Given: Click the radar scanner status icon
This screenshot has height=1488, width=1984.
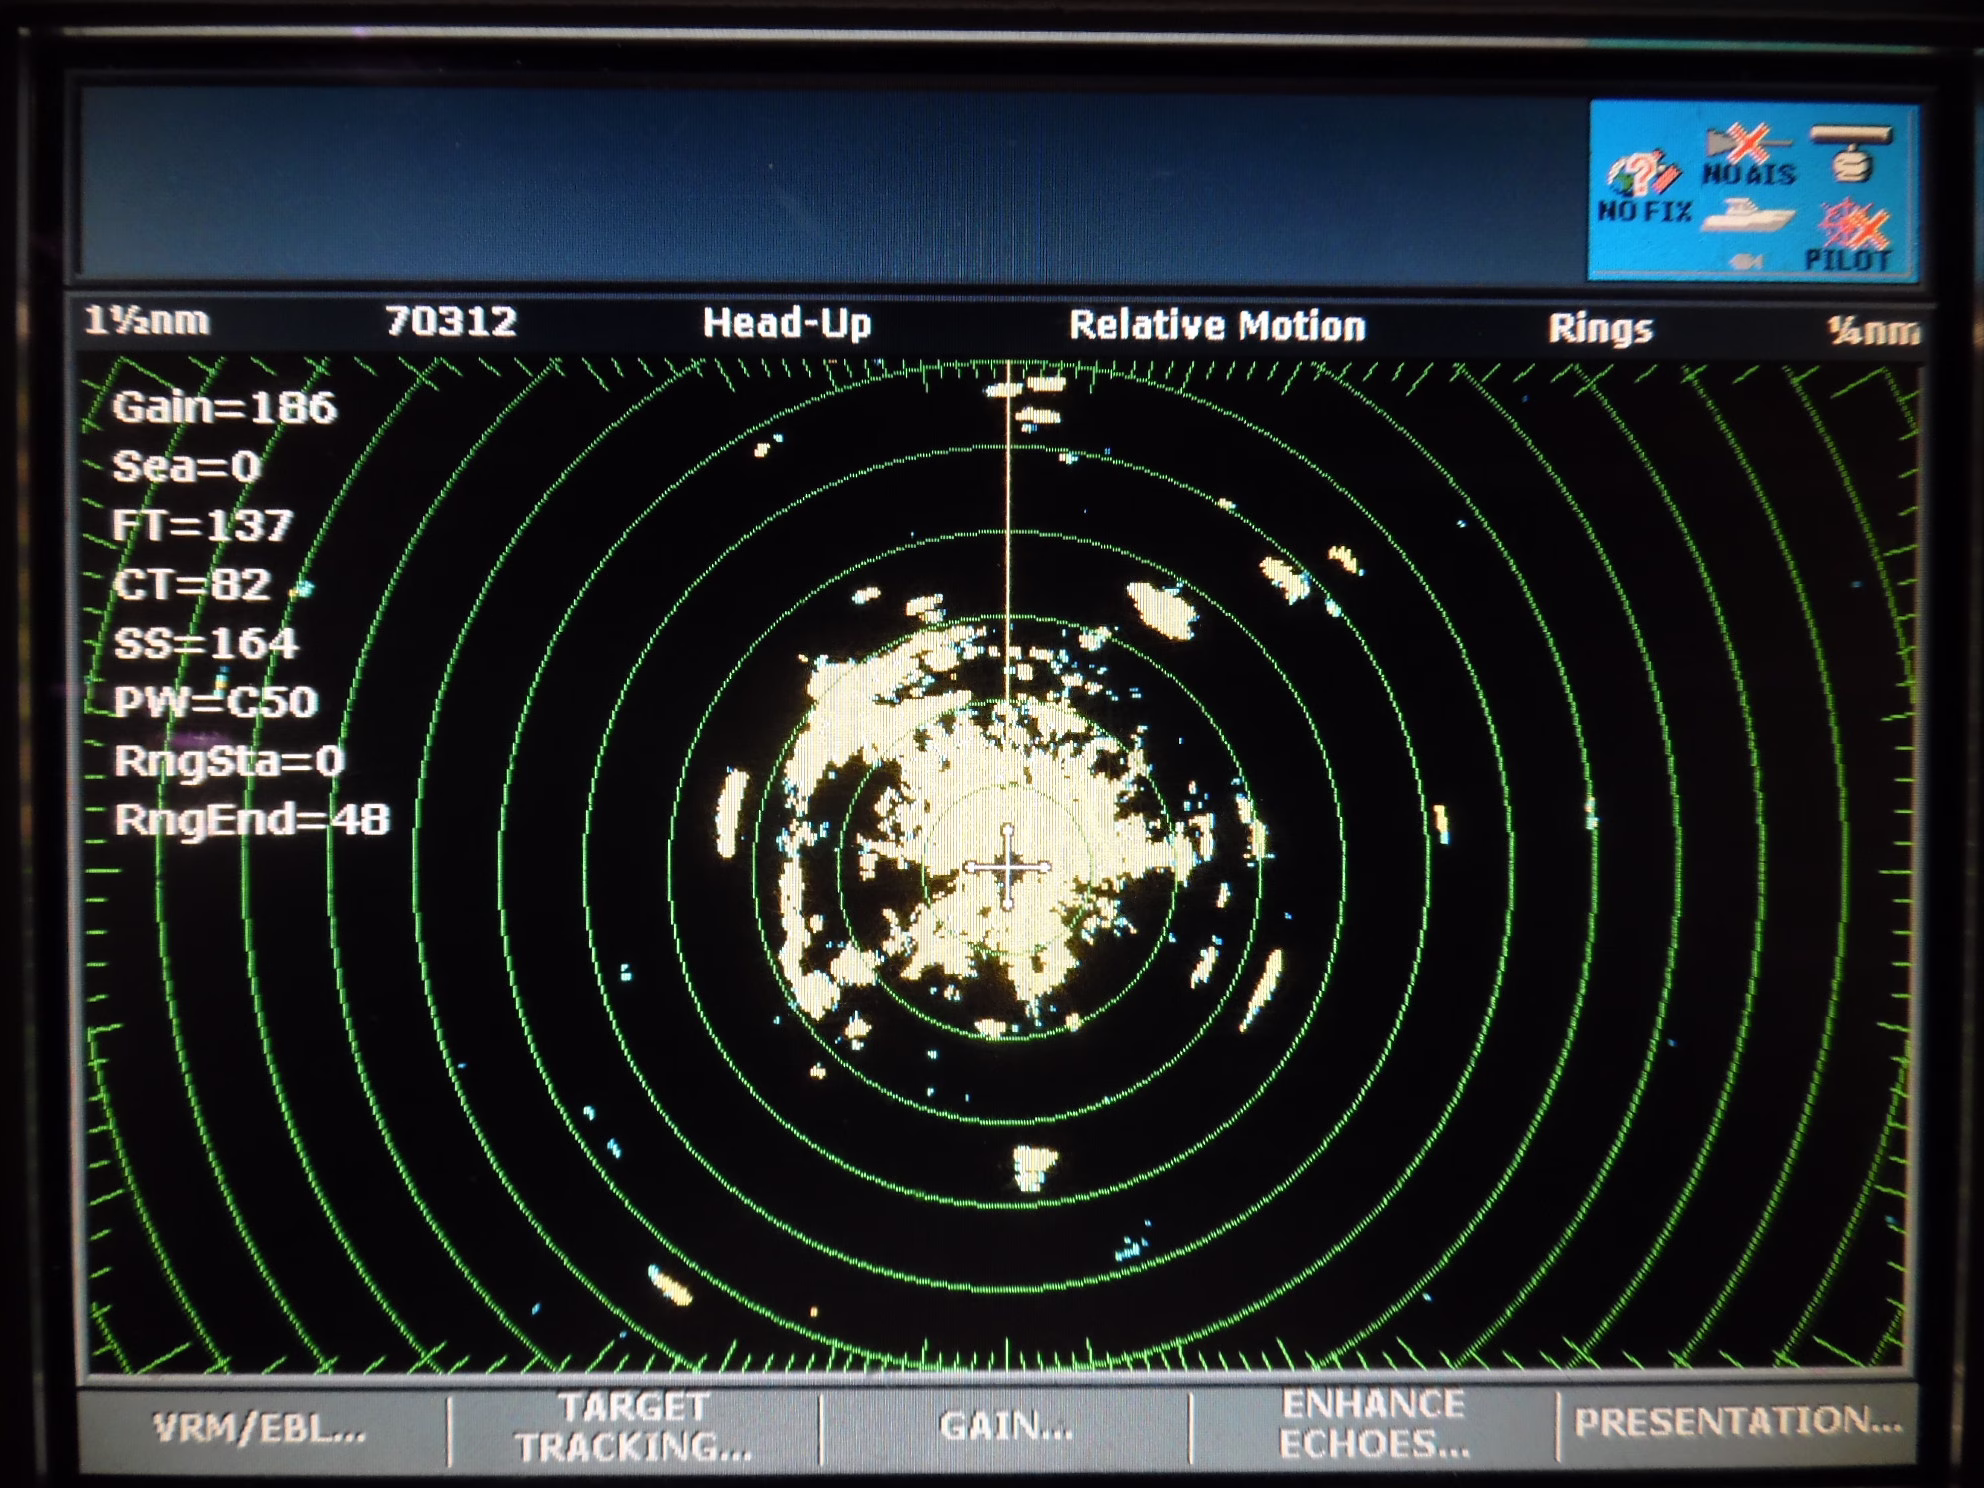Looking at the screenshot, I should [x=1851, y=154].
